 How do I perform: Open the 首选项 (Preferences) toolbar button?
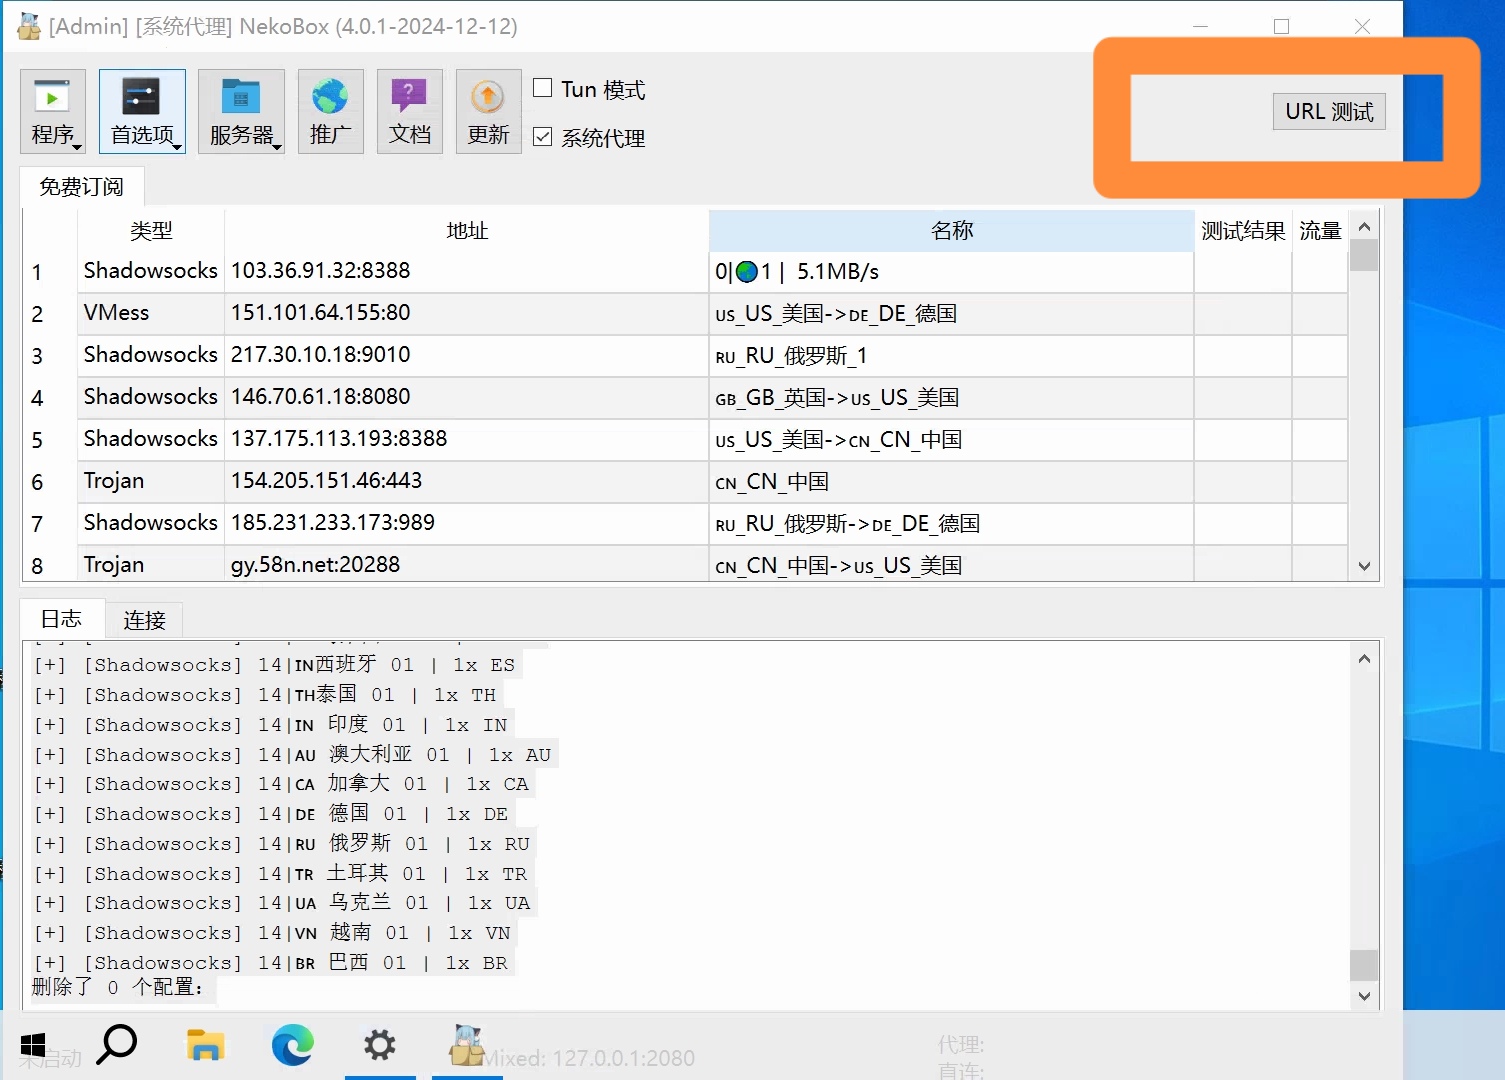142,111
